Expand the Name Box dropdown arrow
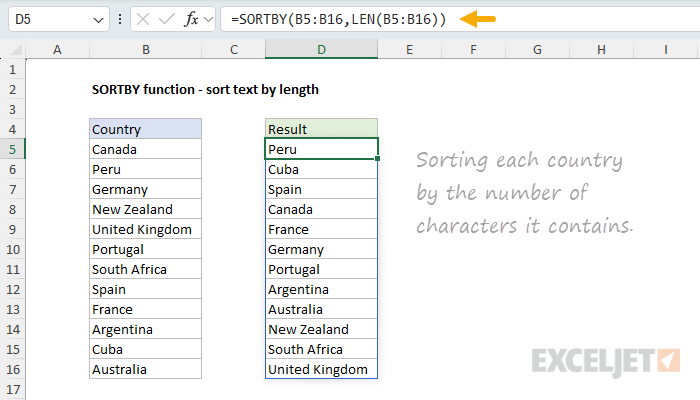Image resolution: width=700 pixels, height=400 pixels. pyautogui.click(x=98, y=20)
